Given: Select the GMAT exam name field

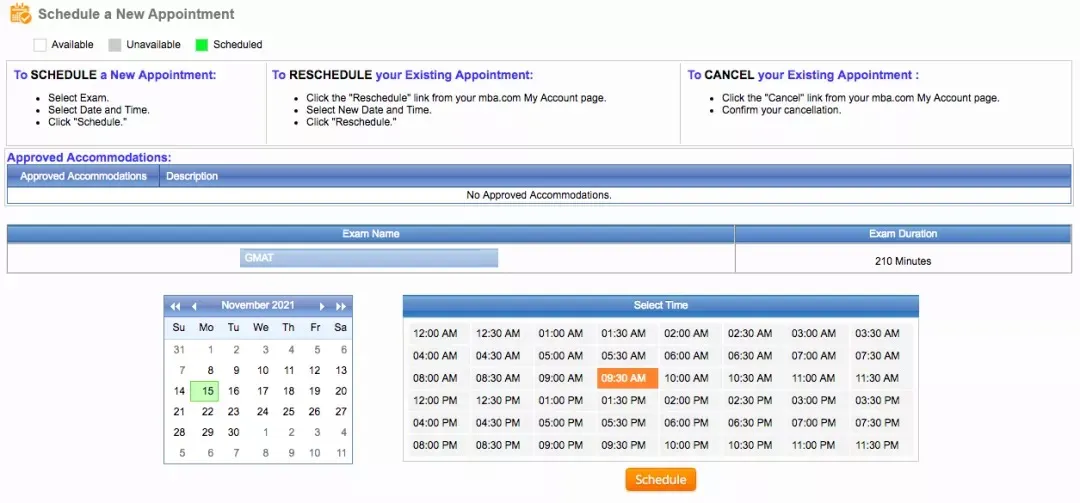Looking at the screenshot, I should click(x=369, y=258).
